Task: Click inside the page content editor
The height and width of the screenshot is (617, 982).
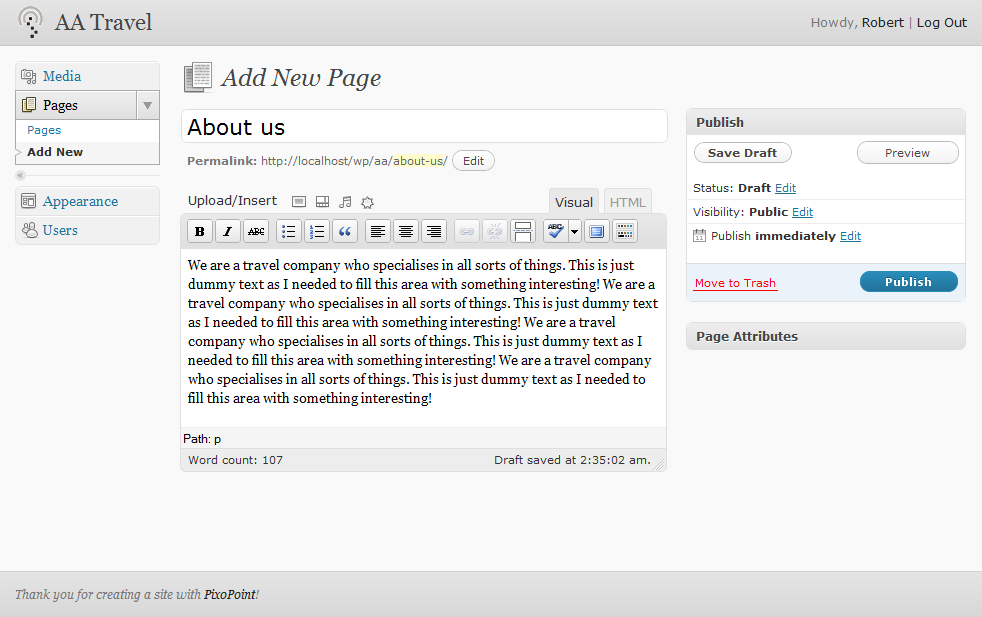Action: [x=423, y=337]
